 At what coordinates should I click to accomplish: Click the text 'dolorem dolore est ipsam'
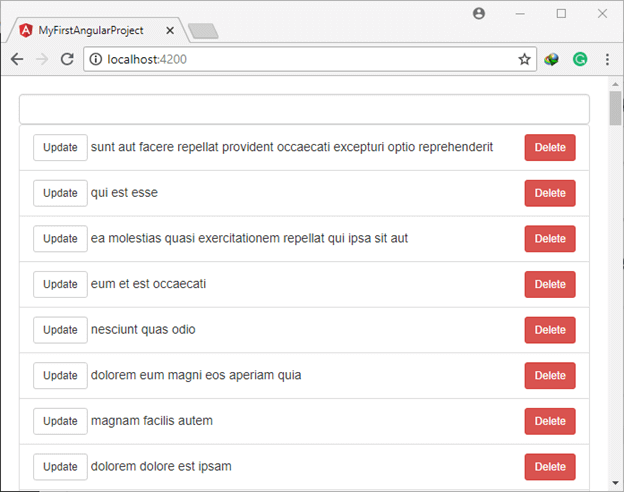(161, 466)
